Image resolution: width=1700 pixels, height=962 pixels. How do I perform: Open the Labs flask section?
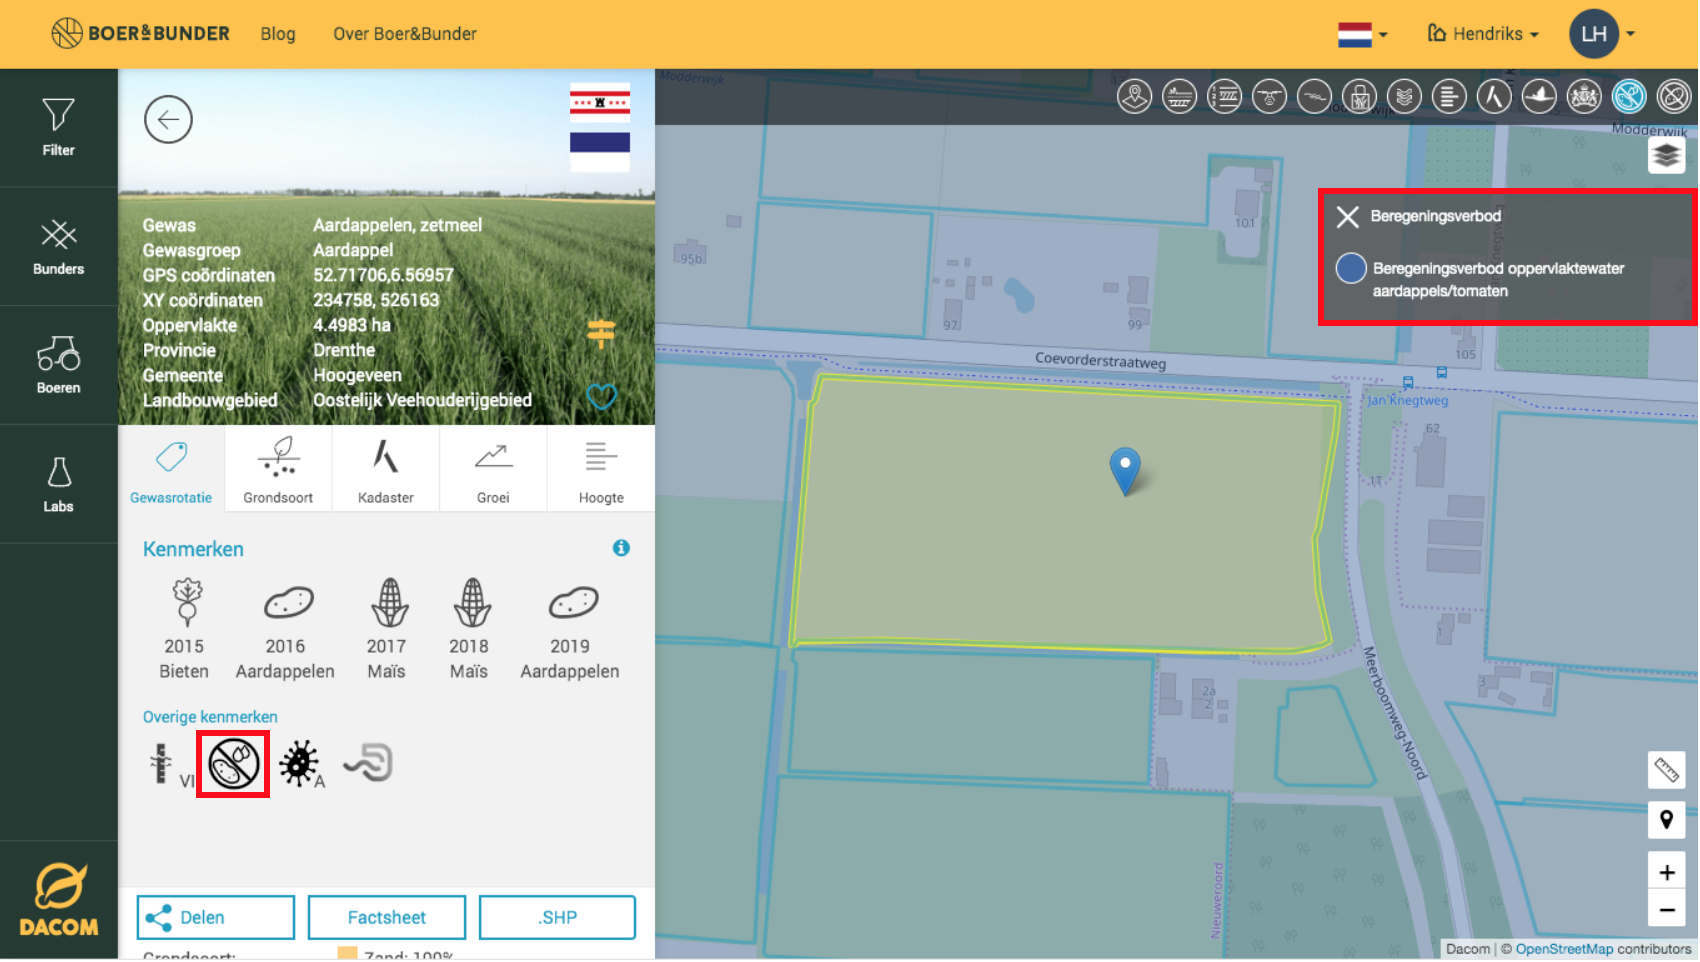tap(58, 484)
